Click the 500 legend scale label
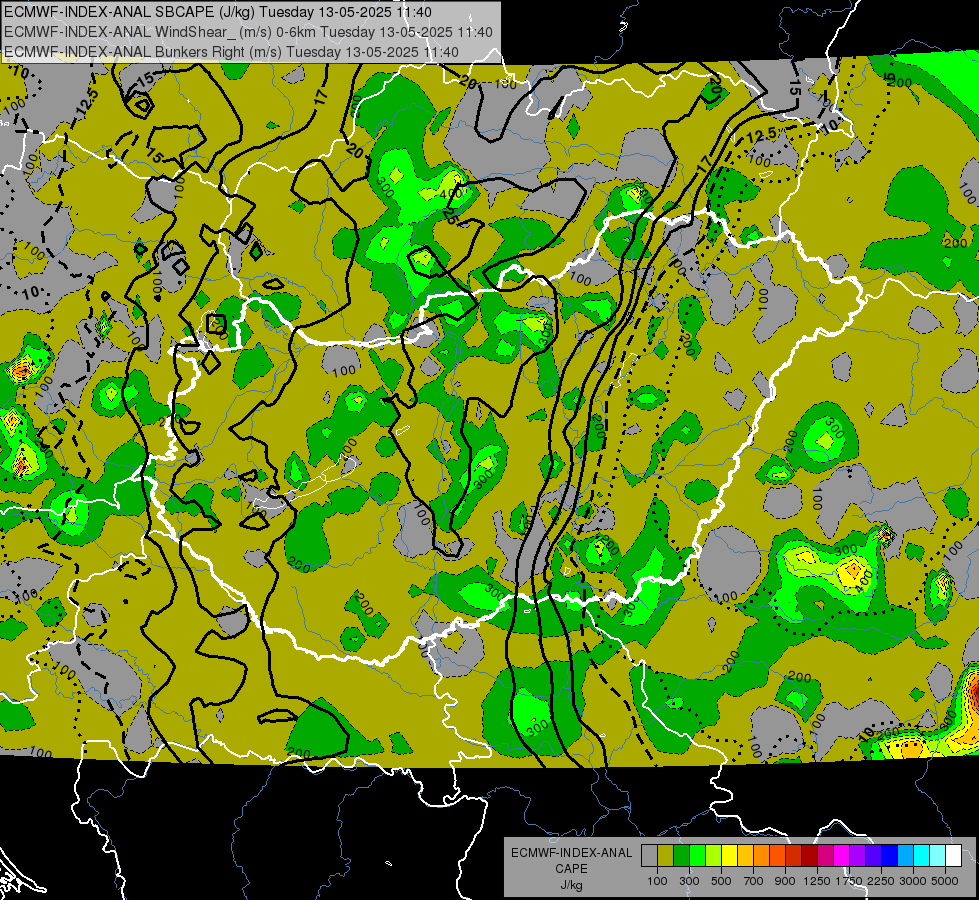Viewport: 979px width, 900px height. click(x=721, y=881)
